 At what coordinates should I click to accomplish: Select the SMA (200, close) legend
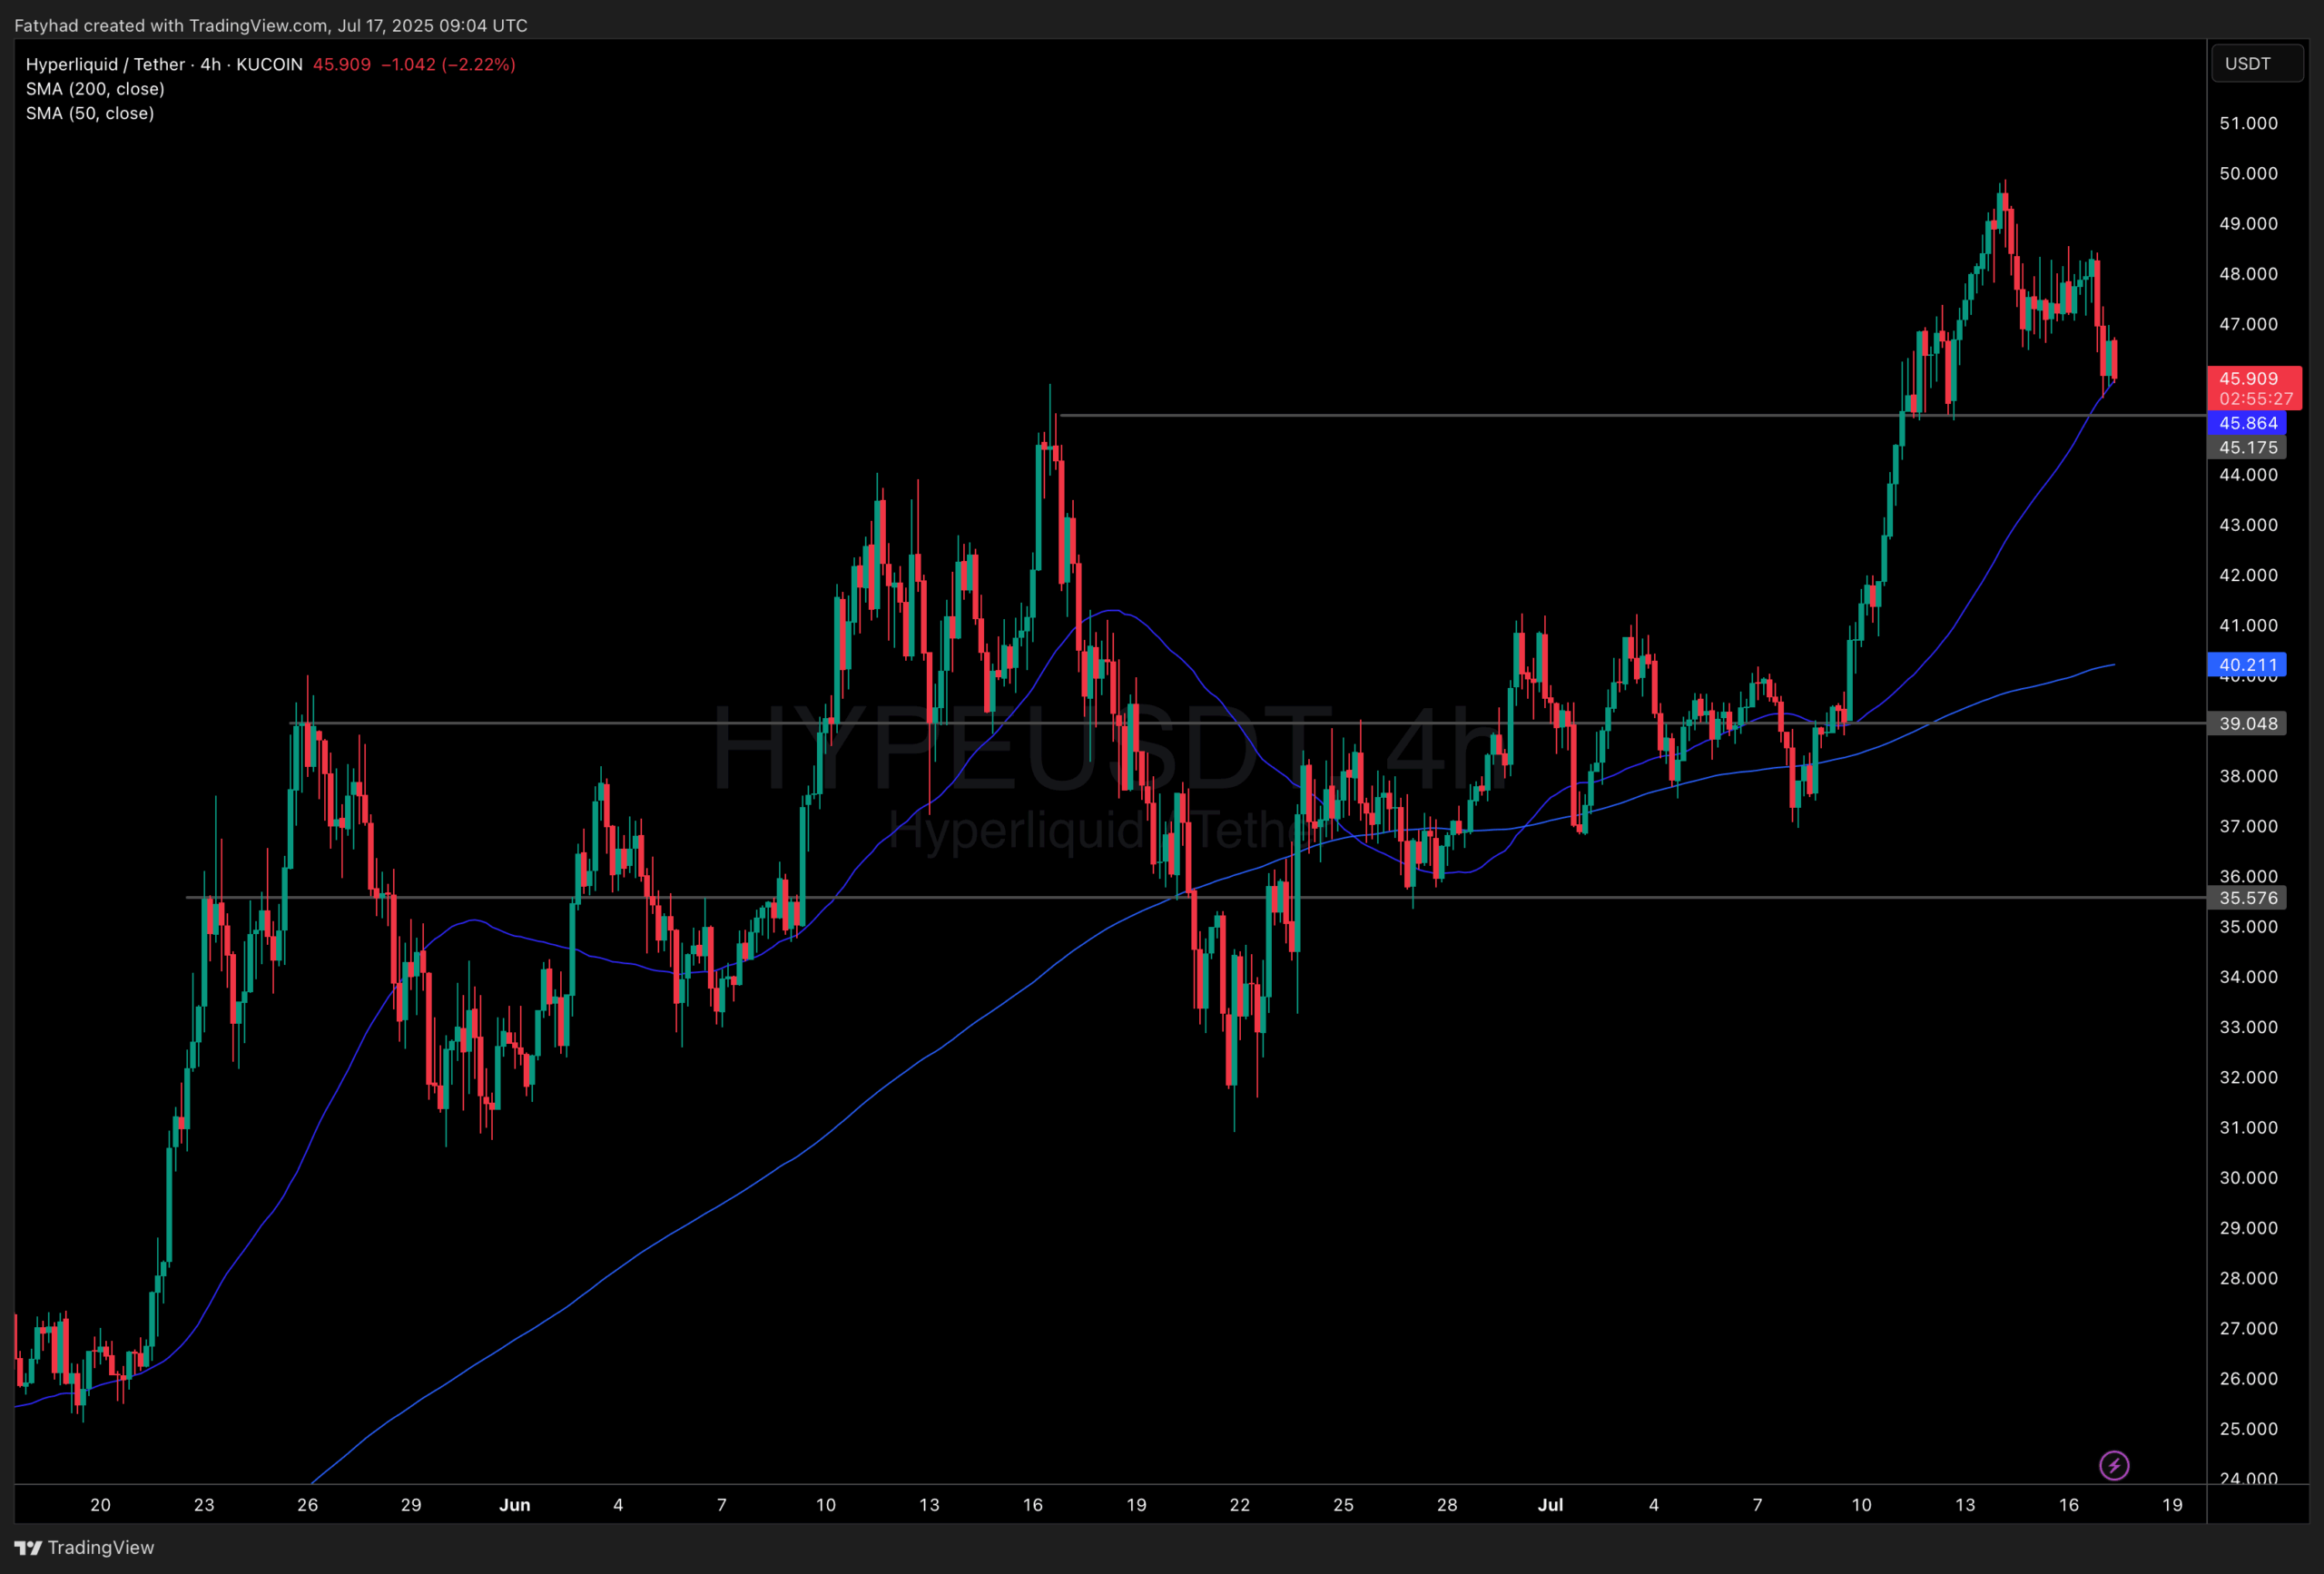coord(95,89)
